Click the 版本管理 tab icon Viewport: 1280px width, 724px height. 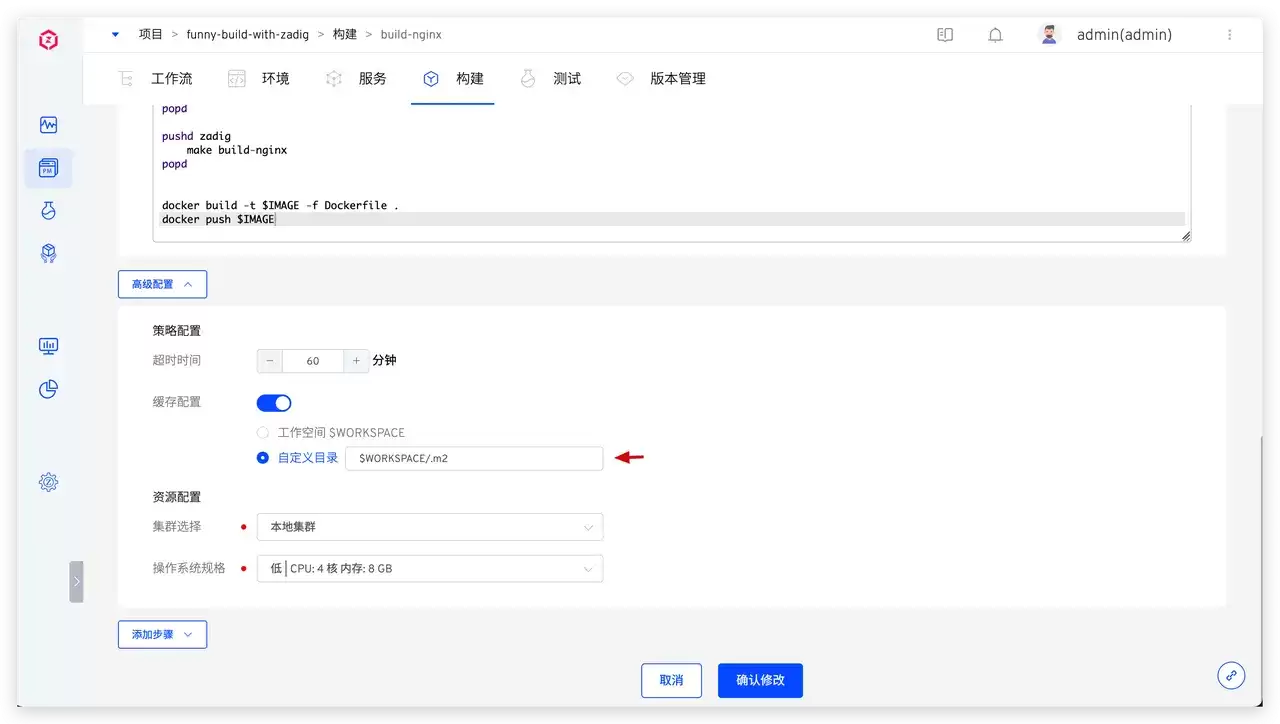tap(625, 79)
